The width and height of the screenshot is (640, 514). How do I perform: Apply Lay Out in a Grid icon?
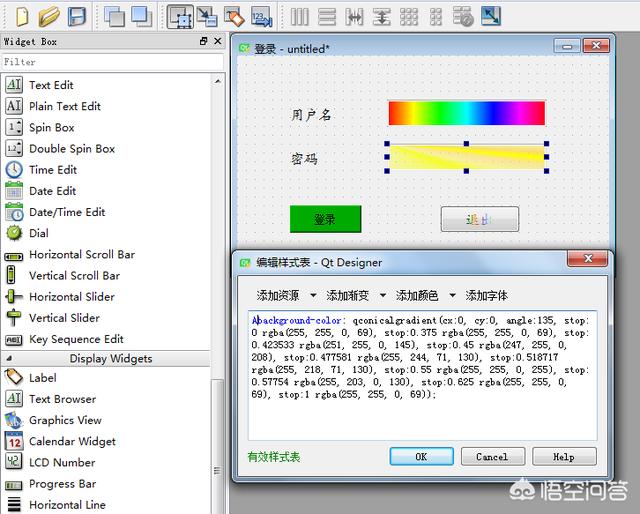tap(409, 17)
